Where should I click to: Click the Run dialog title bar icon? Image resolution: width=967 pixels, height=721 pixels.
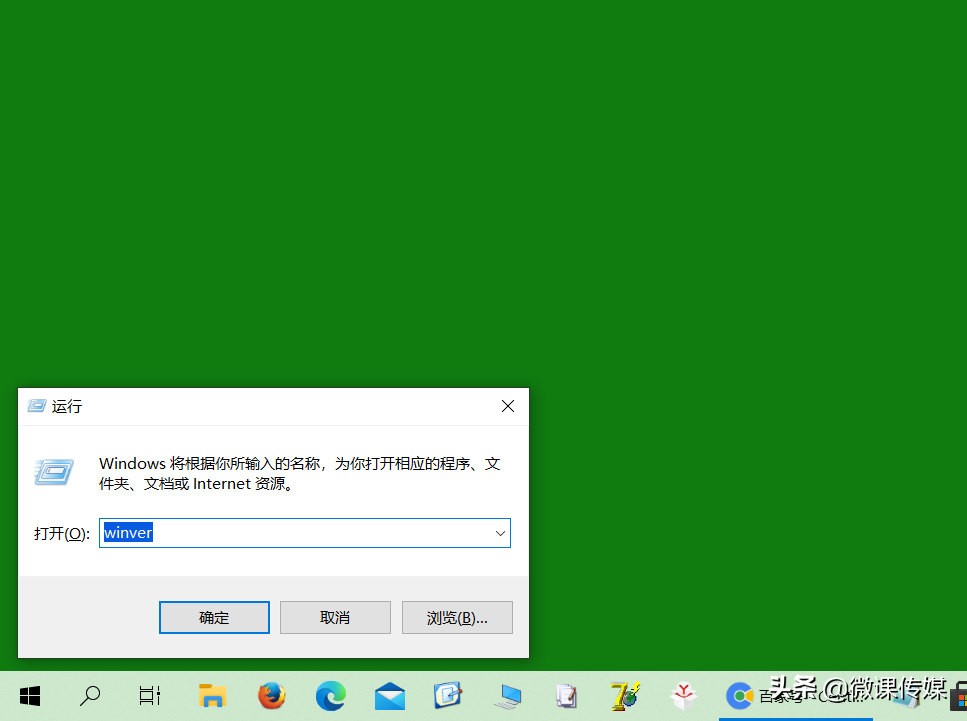click(x=36, y=406)
